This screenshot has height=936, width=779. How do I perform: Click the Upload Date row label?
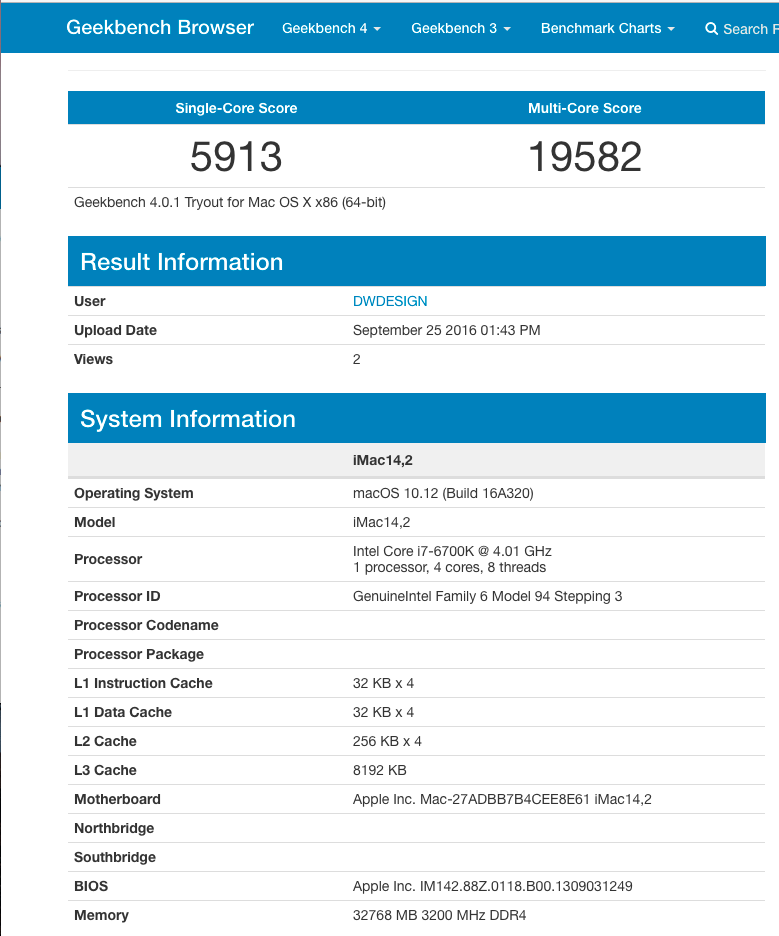click(x=115, y=330)
